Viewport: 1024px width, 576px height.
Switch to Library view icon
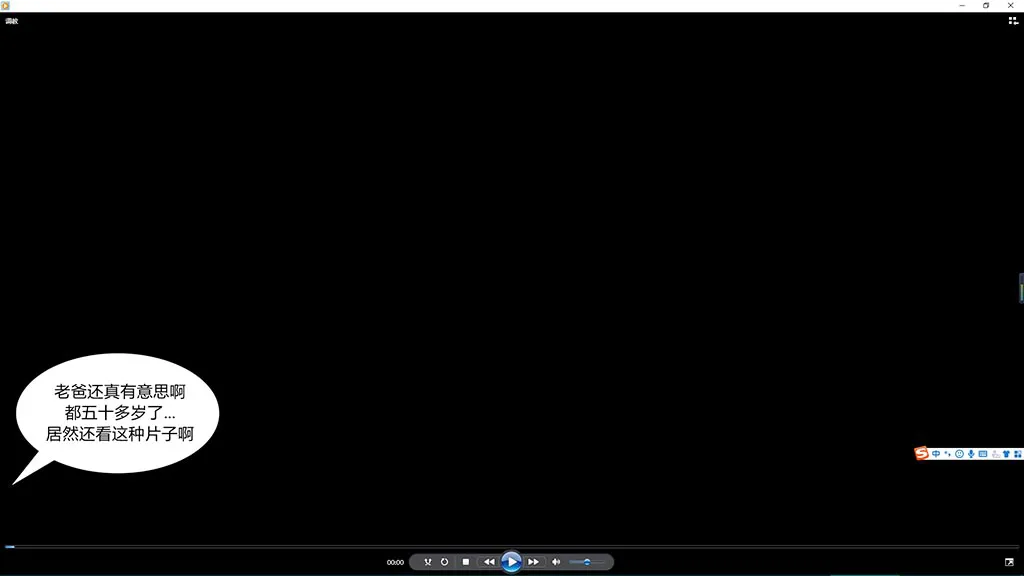pos(1012,20)
